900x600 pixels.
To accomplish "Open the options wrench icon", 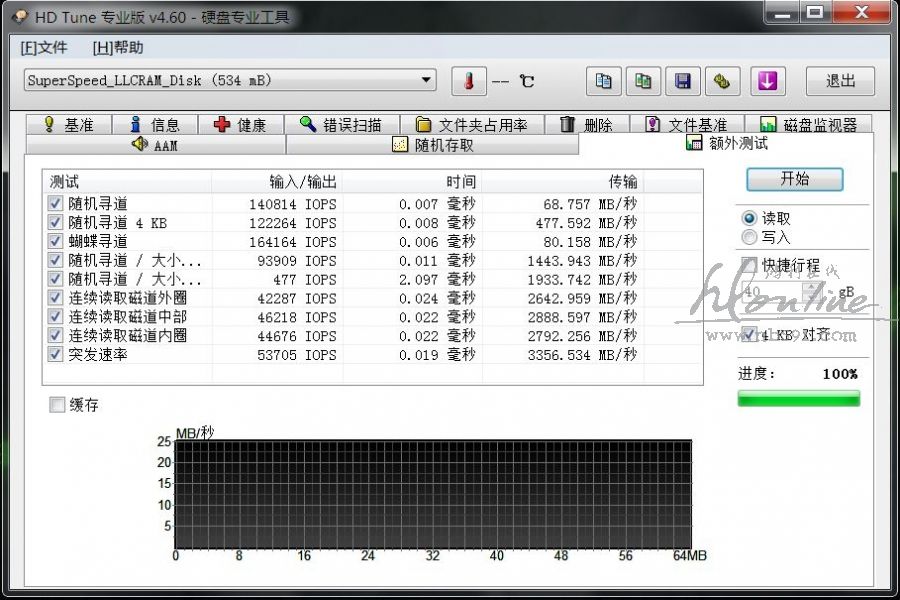I will (722, 81).
